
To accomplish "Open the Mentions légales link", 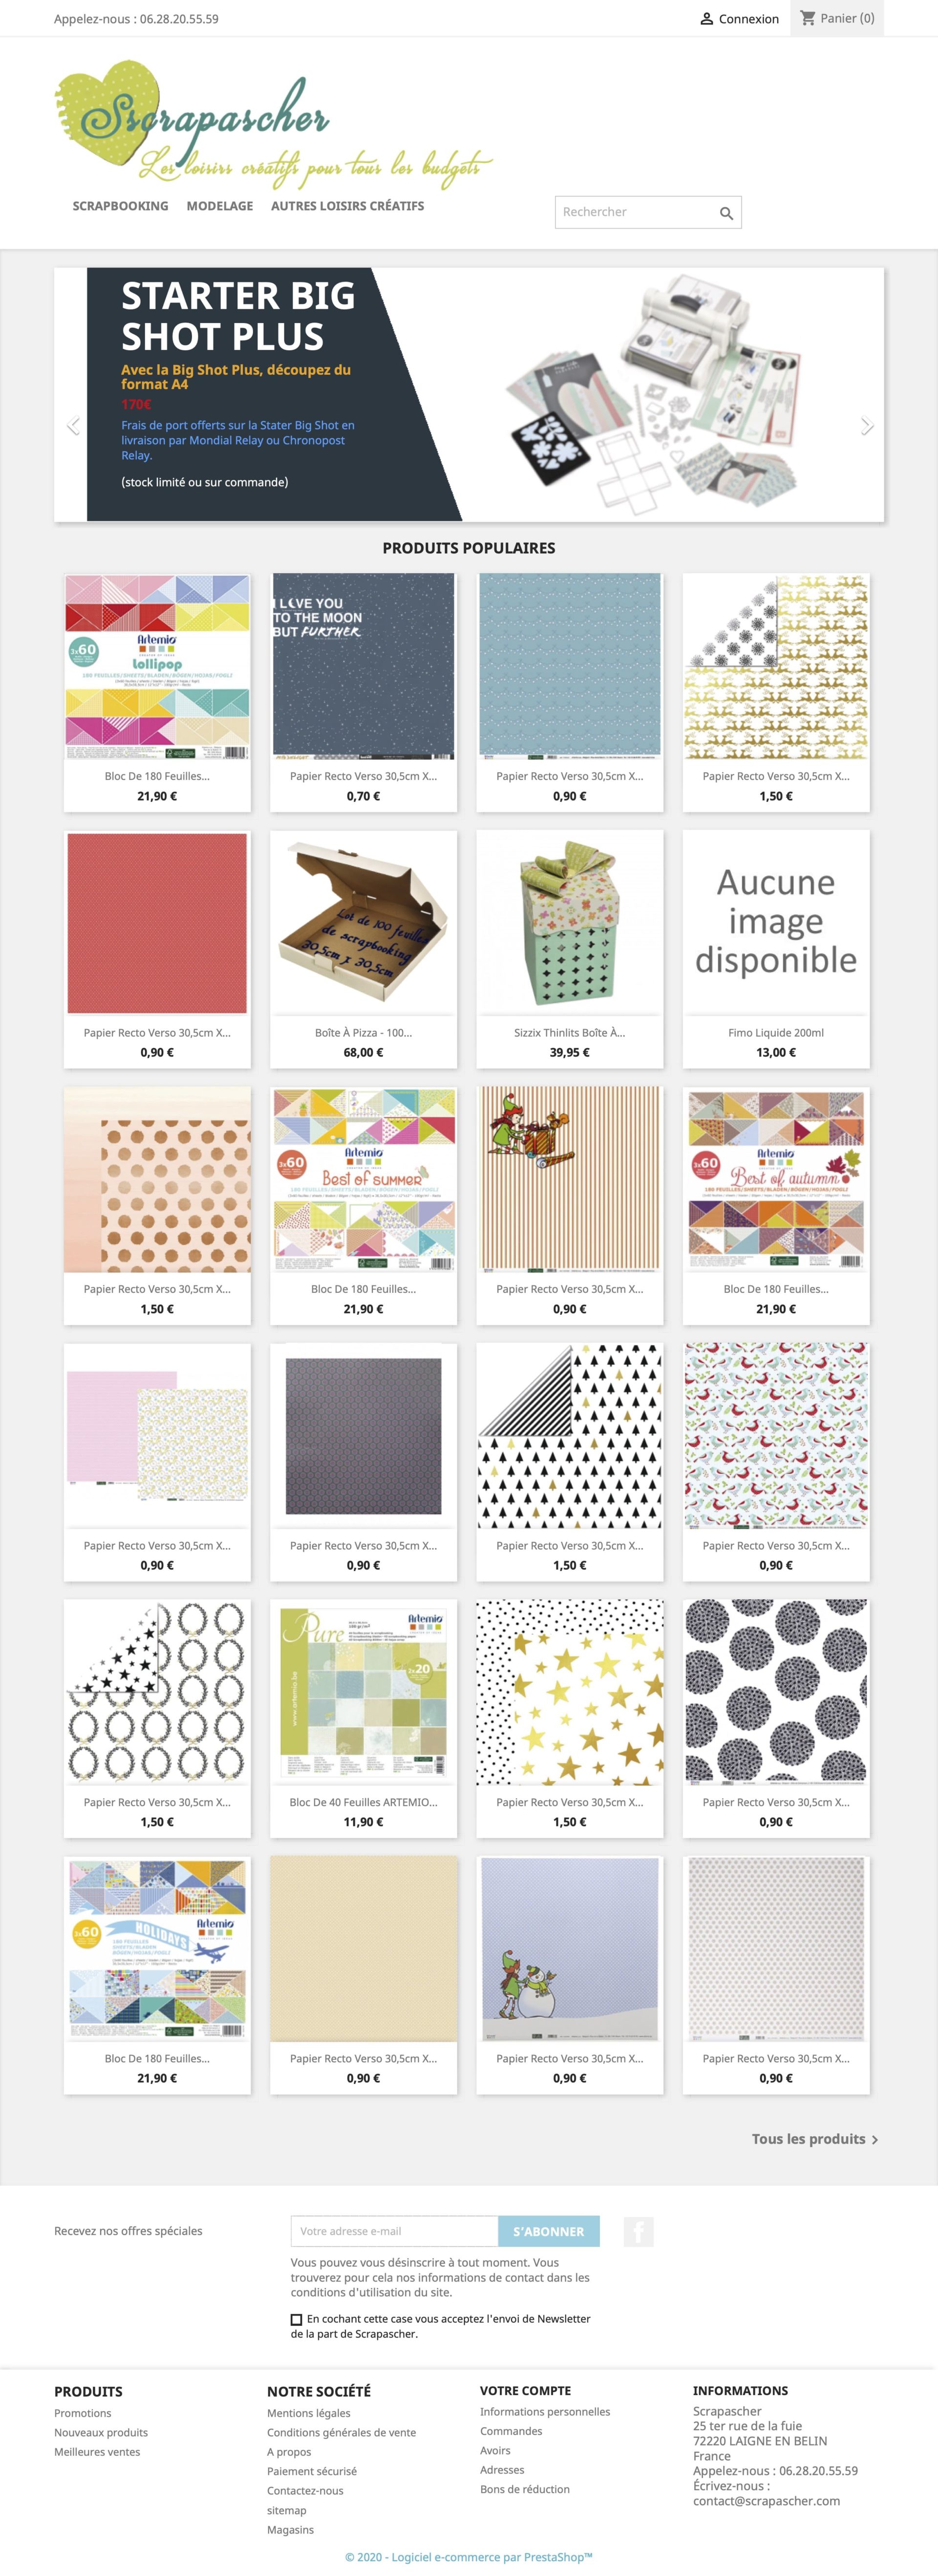I will coord(308,2413).
